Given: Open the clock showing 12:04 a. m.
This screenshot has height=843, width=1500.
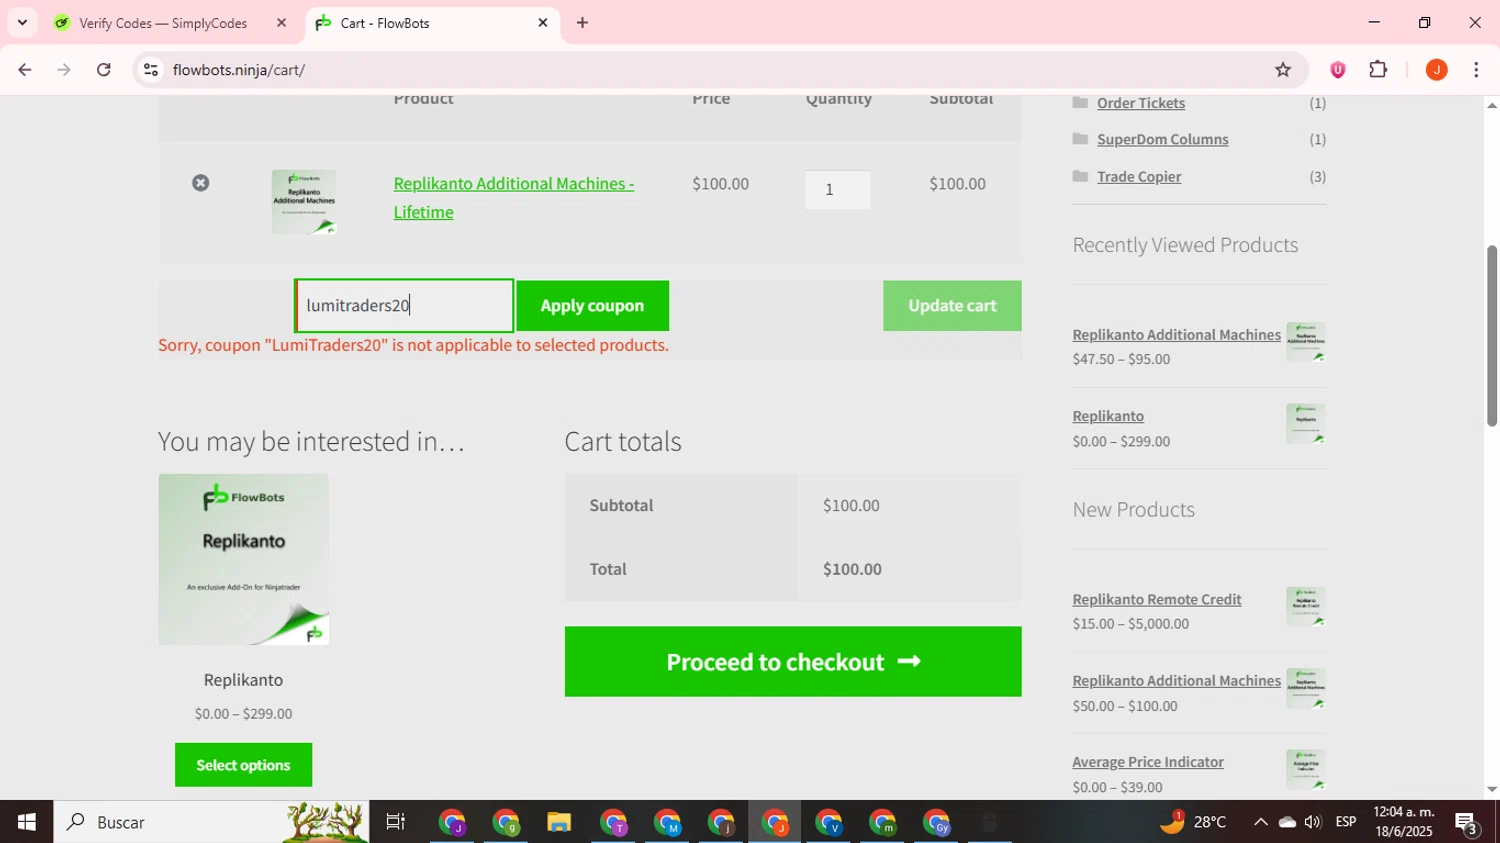Looking at the screenshot, I should (1404, 822).
